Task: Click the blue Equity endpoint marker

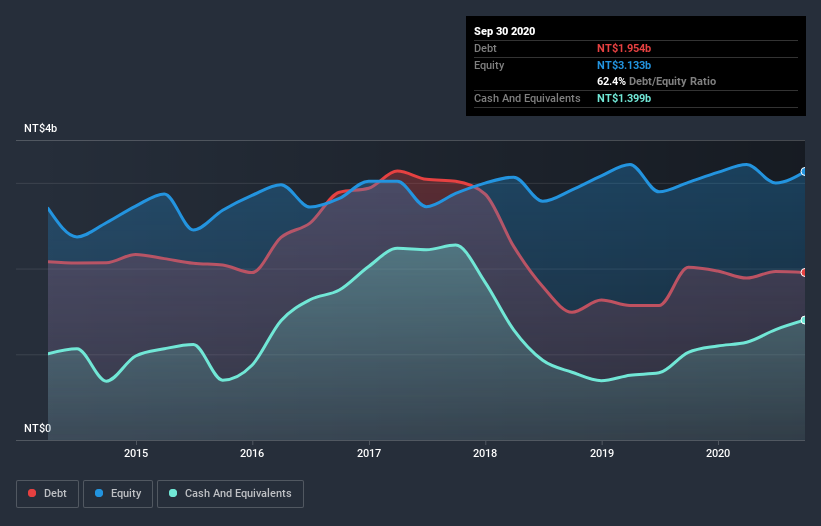Action: (804, 172)
